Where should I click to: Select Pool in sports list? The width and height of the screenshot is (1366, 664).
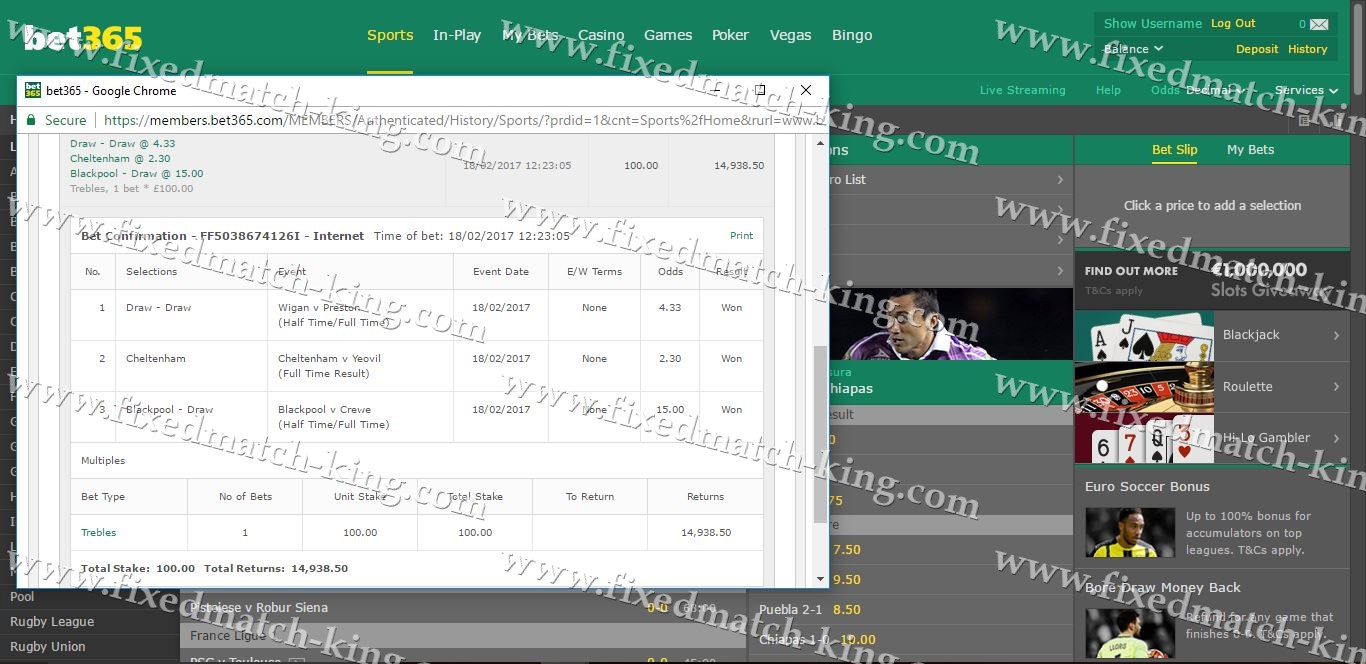[x=22, y=597]
